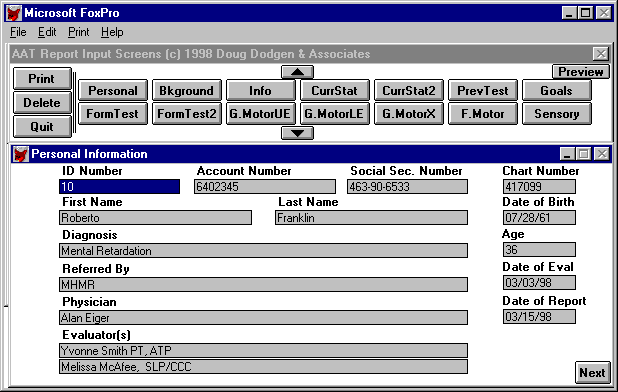The height and width of the screenshot is (392, 618).
Task: Open the Edit menu
Action: point(47,32)
